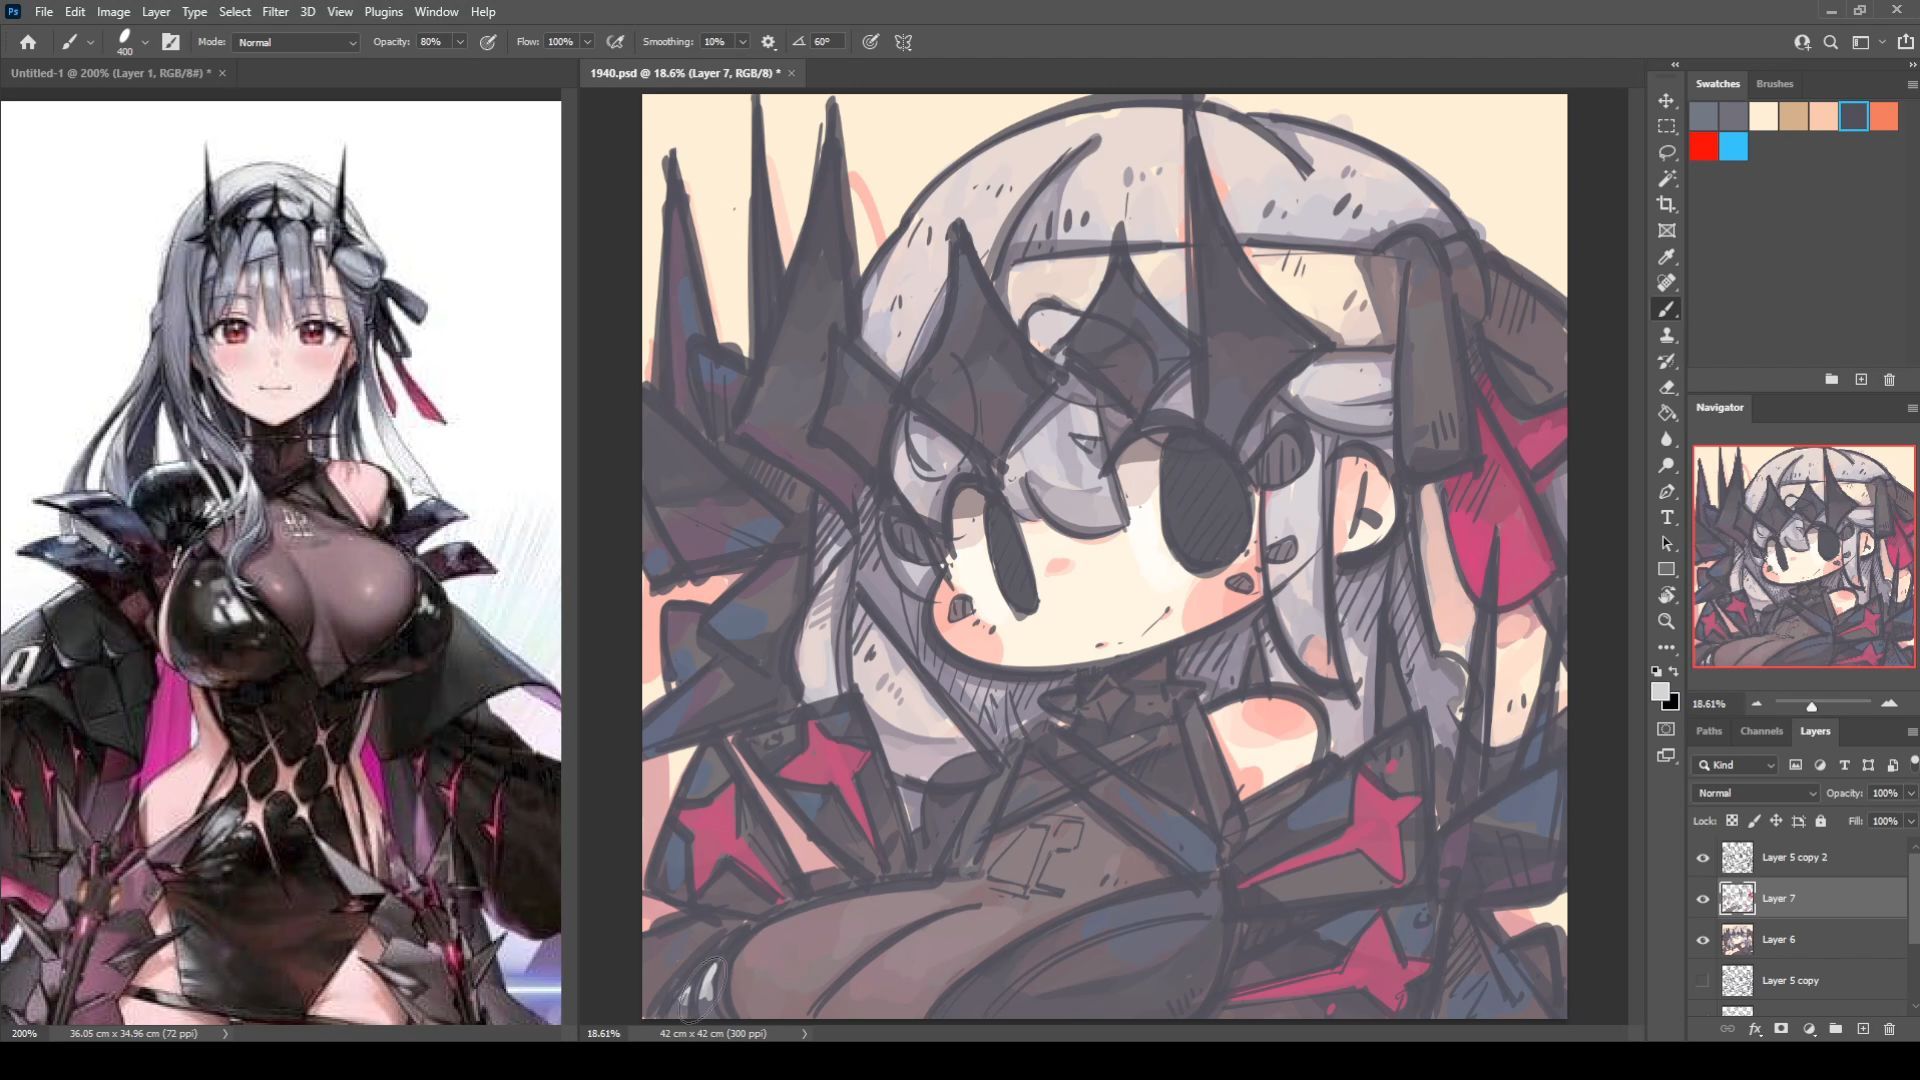Select the Healing Brush tool
The height and width of the screenshot is (1080, 1920).
point(1666,283)
